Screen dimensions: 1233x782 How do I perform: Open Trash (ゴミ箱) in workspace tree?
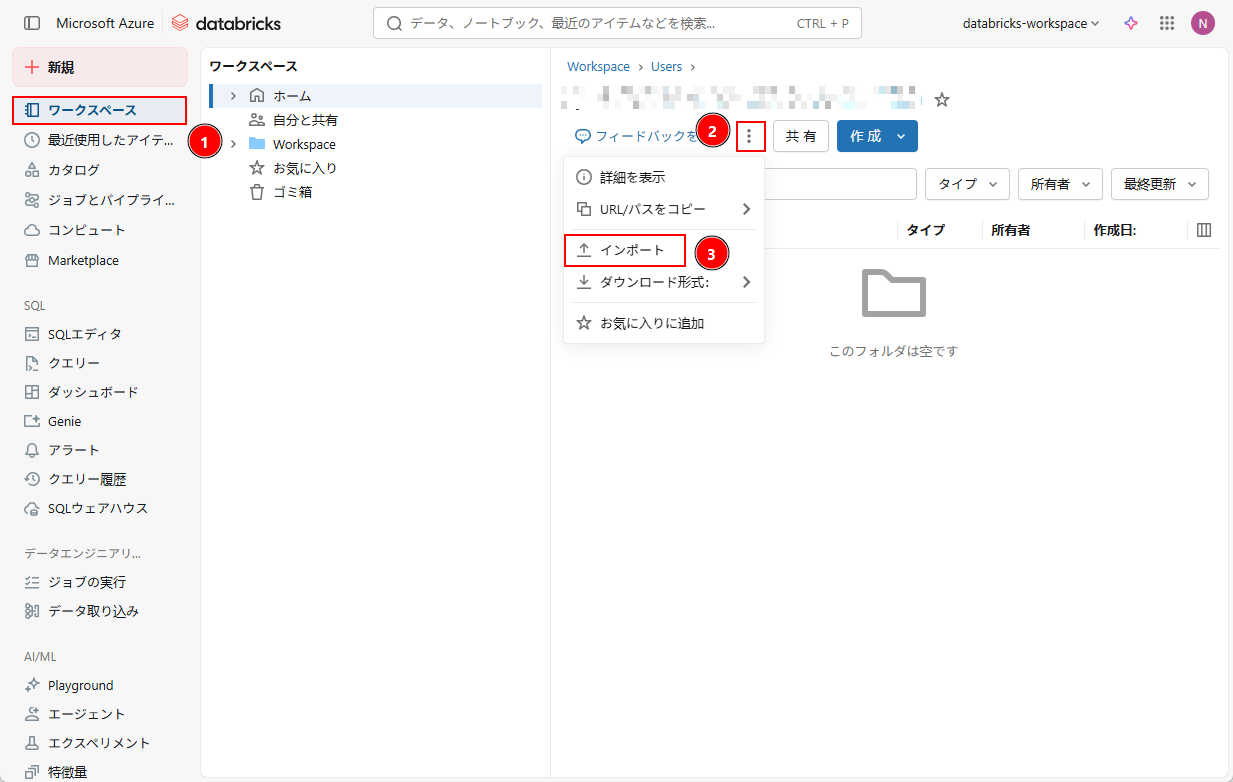coord(292,192)
